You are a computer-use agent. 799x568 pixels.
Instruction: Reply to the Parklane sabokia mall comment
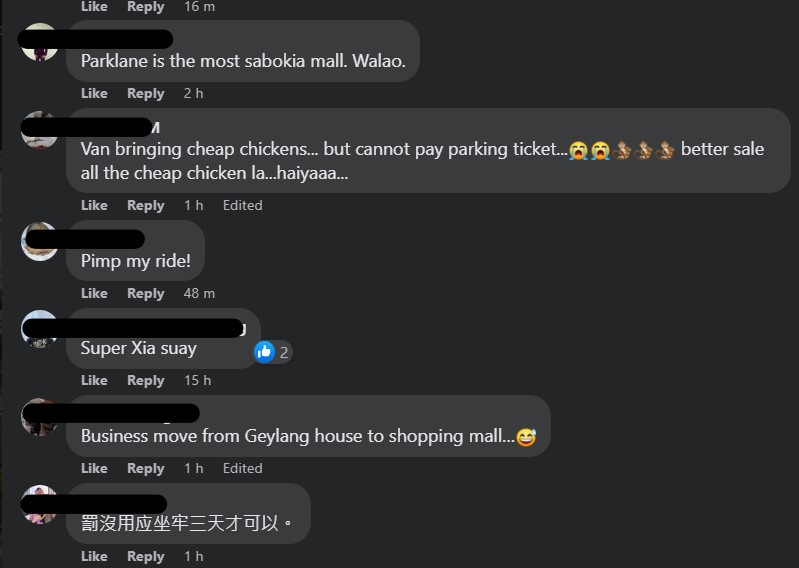(146, 93)
